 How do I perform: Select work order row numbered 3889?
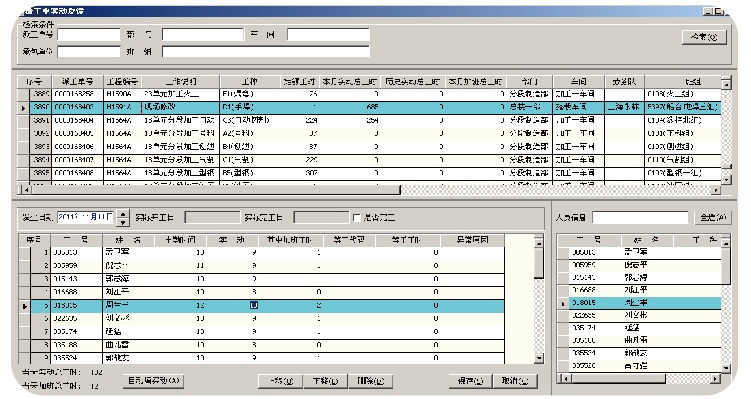coord(369,94)
